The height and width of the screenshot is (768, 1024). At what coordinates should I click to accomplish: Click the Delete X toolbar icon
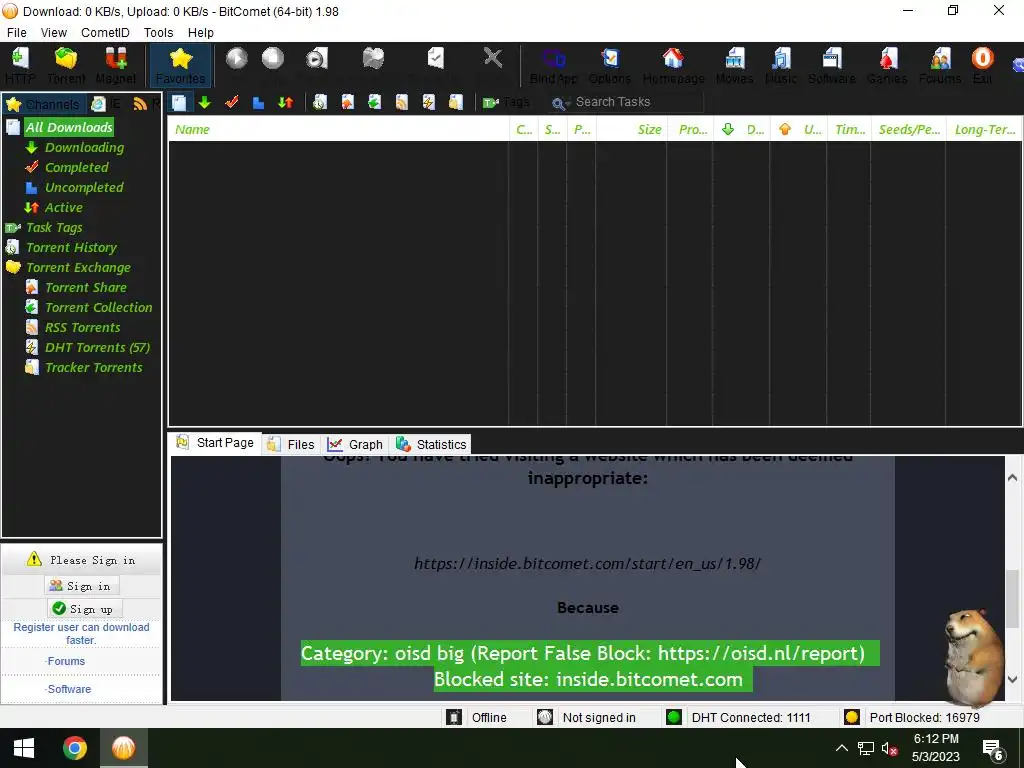[493, 58]
